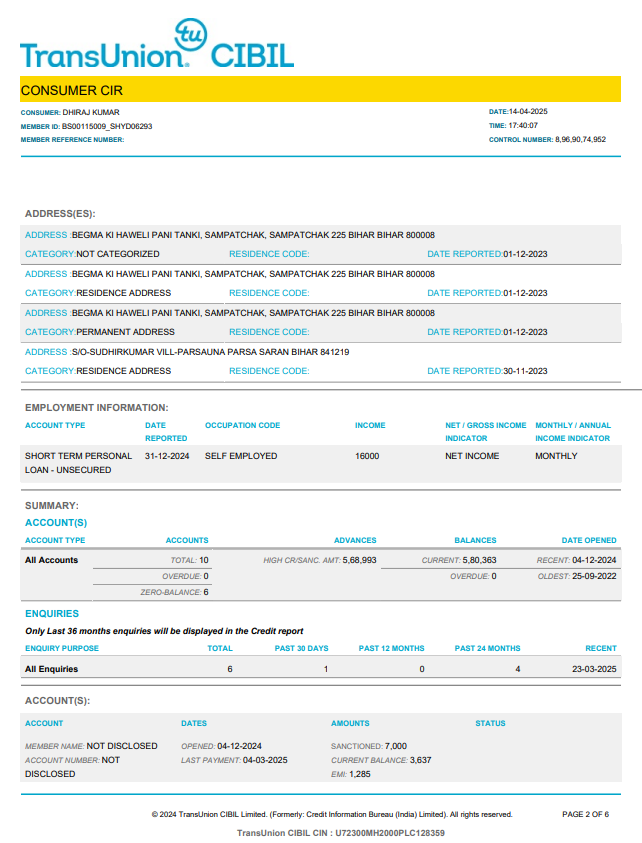This screenshot has width=642, height=843.
Task: Select the consumer name DHIRAJ KUMAR
Action: tap(91, 112)
